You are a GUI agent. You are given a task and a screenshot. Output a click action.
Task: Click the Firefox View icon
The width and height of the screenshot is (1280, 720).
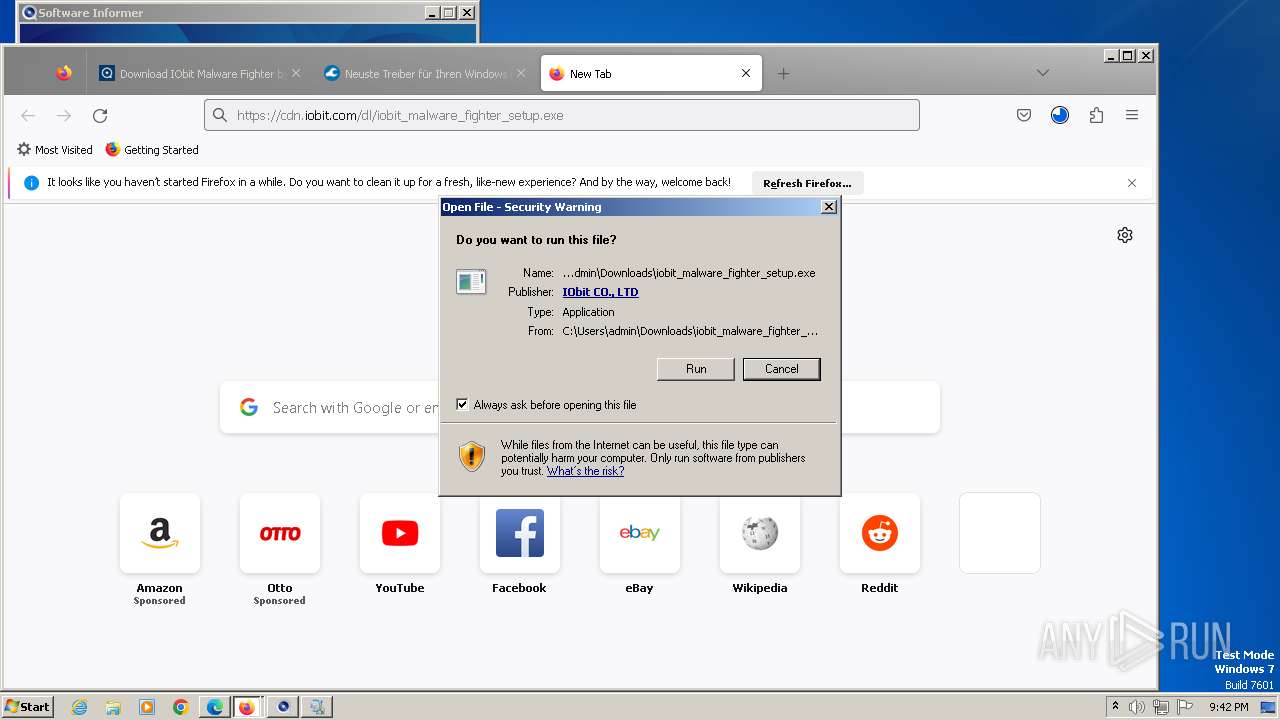click(x=64, y=73)
